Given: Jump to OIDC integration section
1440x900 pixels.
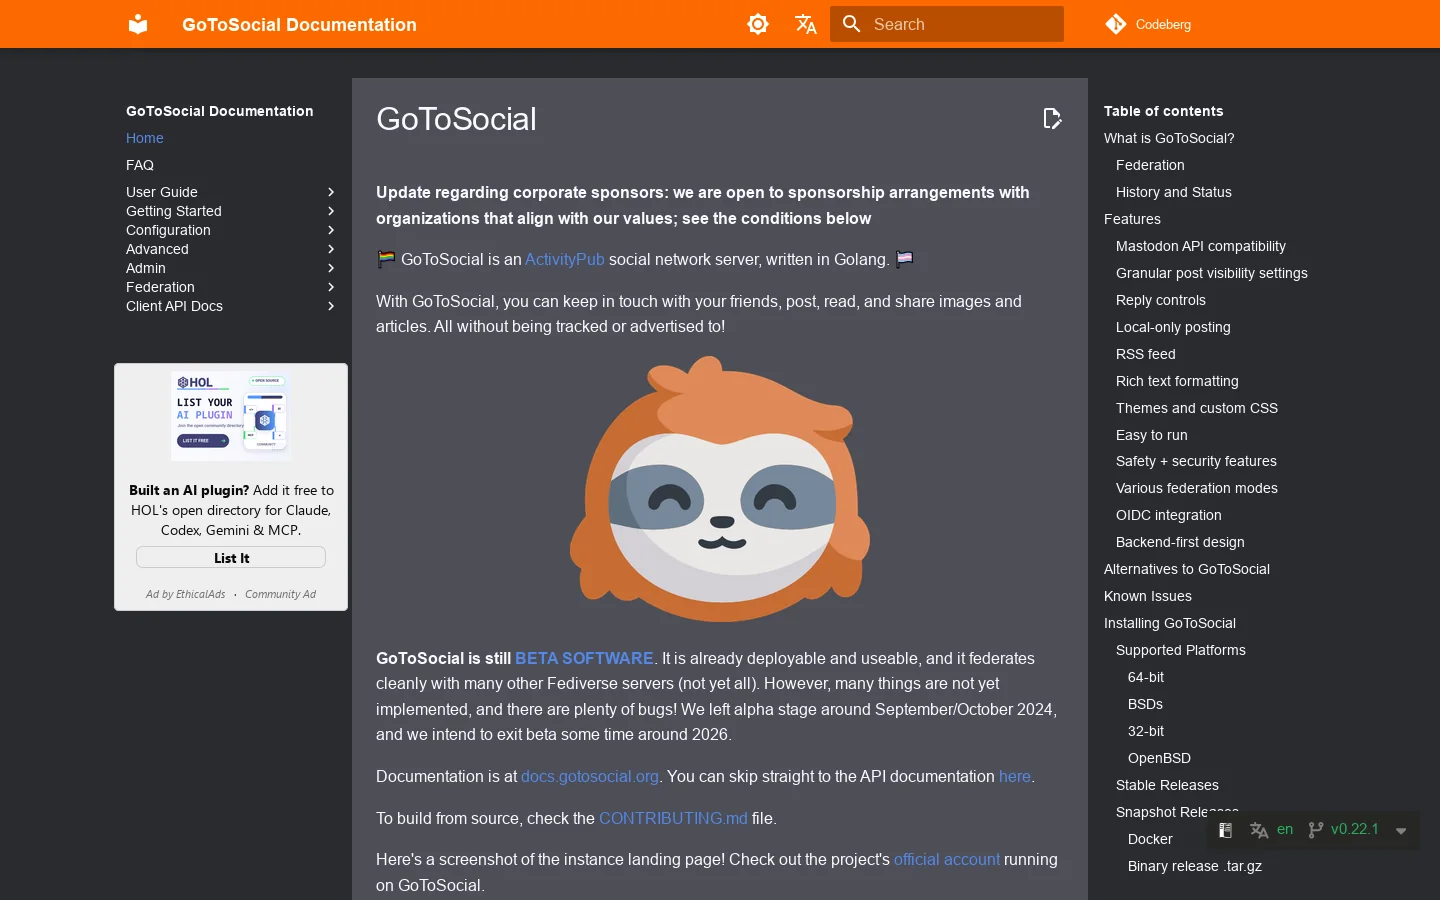Looking at the screenshot, I should pos(1169,515).
